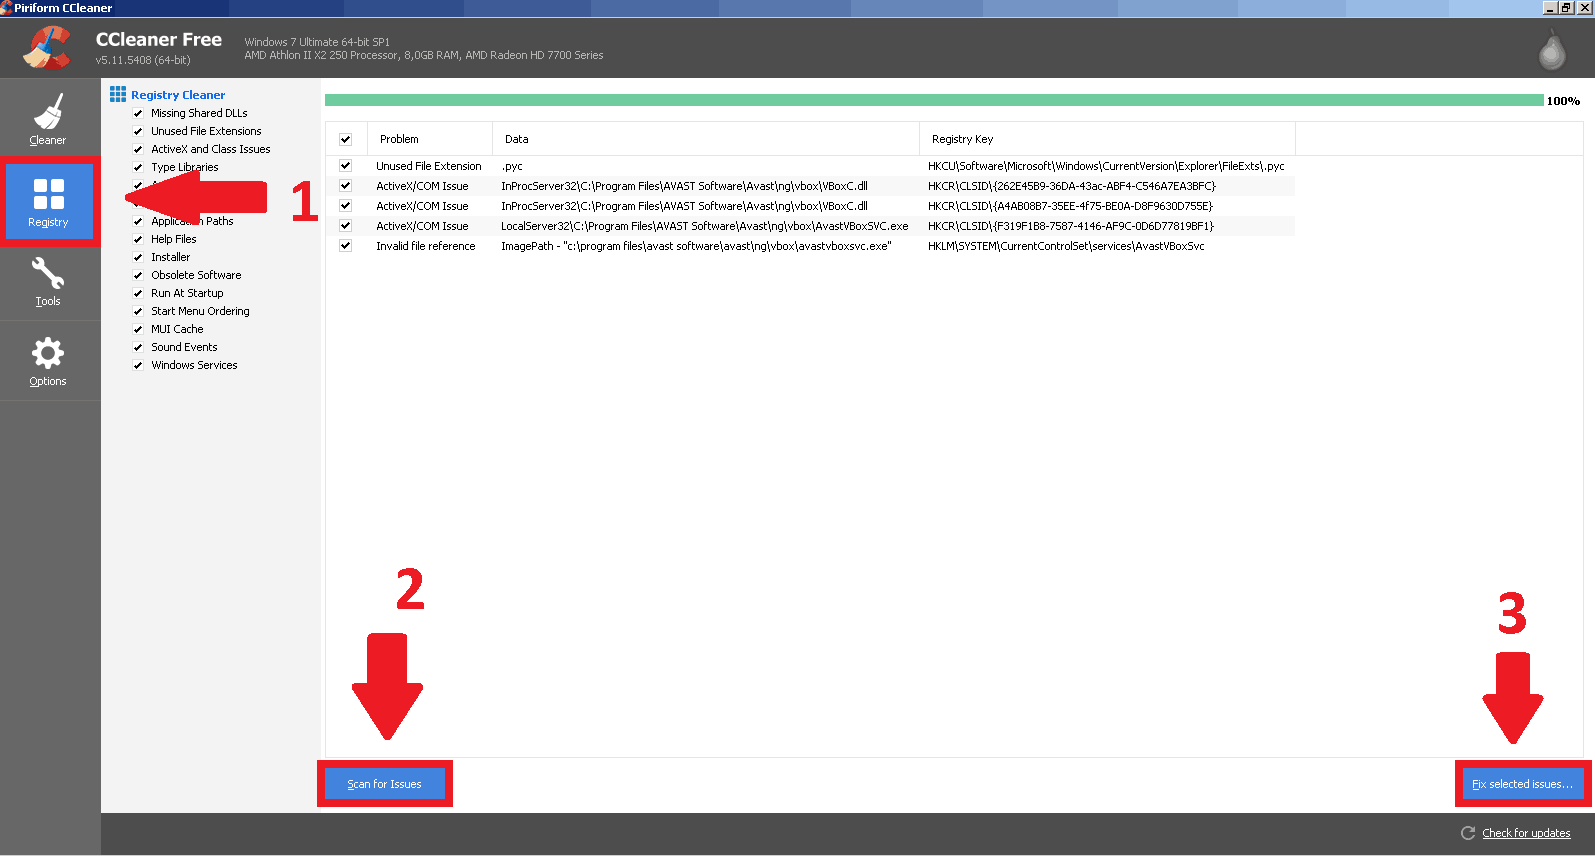The image size is (1595, 857).
Task: Select the .pyc data cell
Action: click(x=512, y=166)
